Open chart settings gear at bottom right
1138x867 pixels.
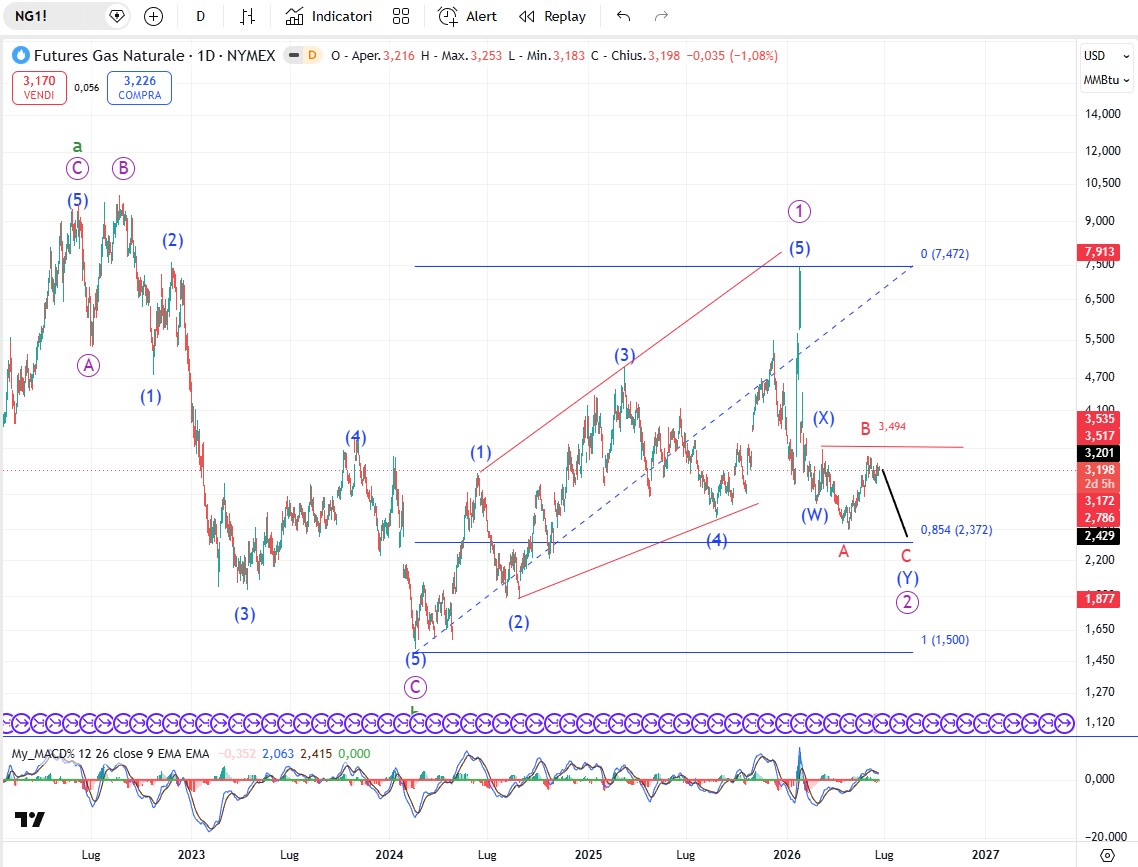[x=1107, y=855]
